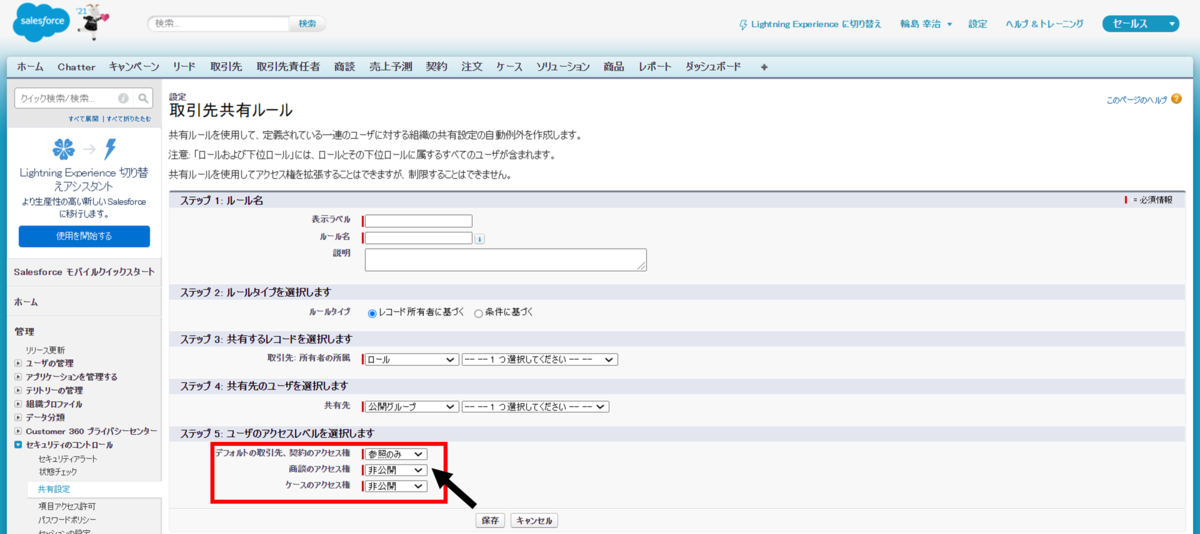Click すべて展開 link in sidebar
1200x534 pixels.
84,118
